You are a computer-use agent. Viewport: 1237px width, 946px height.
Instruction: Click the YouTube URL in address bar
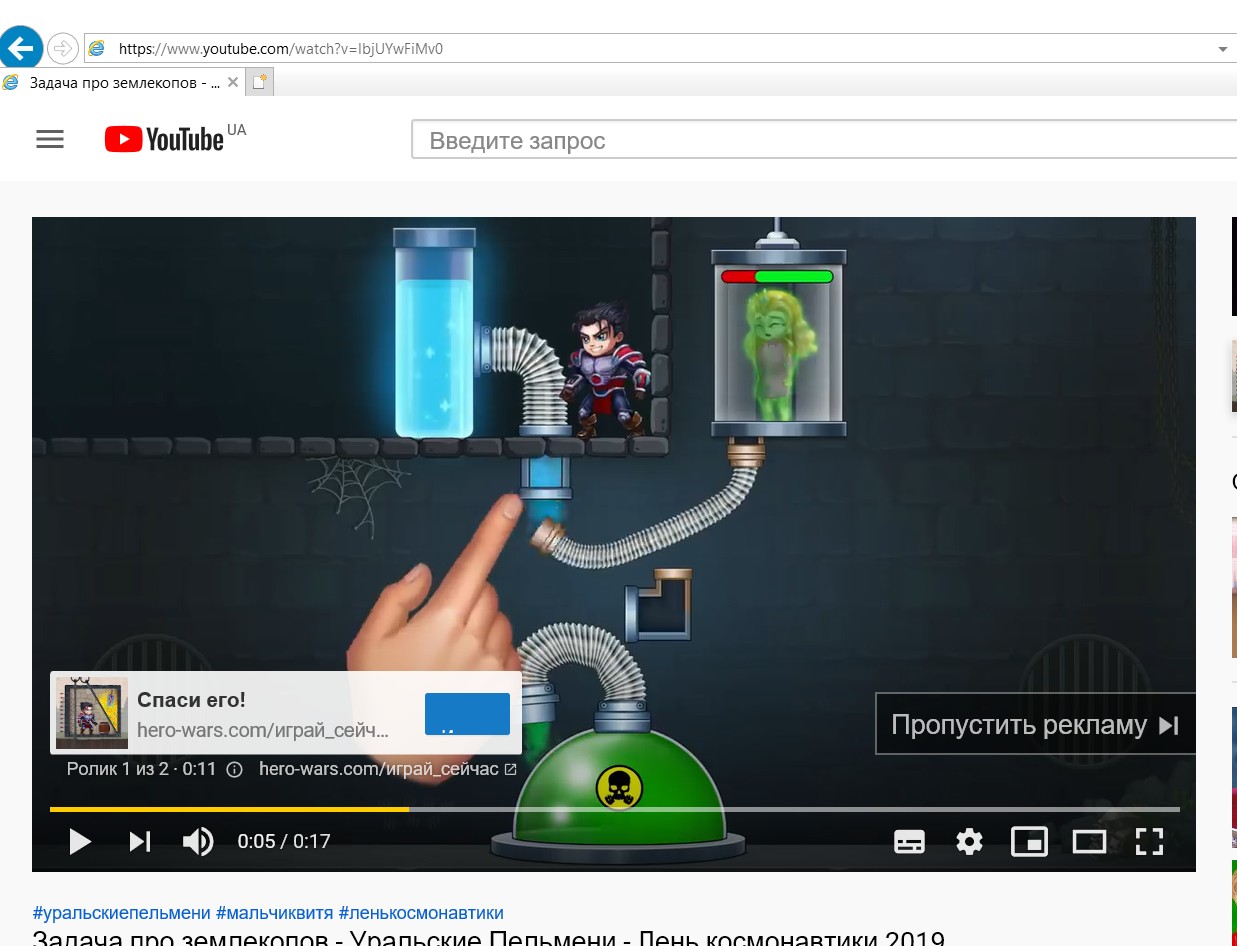pos(280,48)
